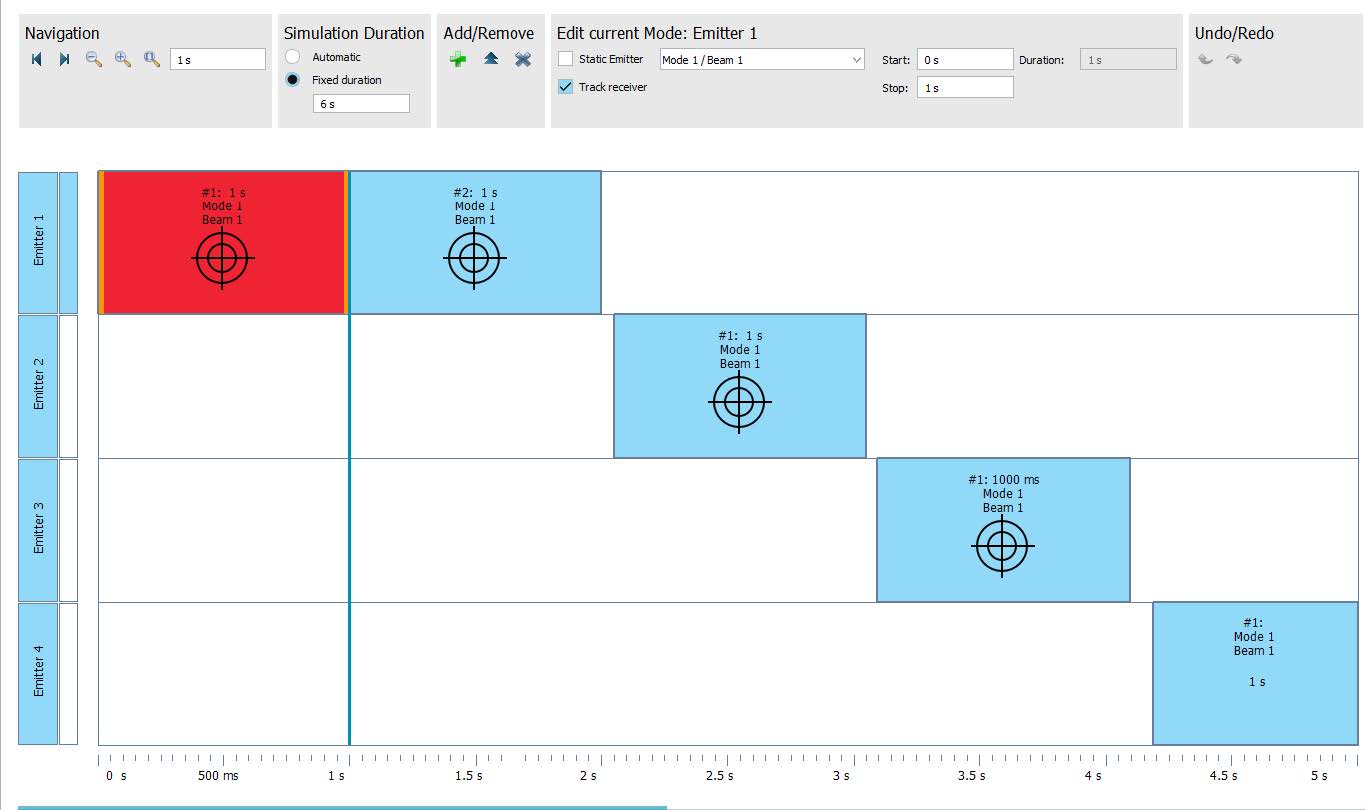Select the Fixed duration radio button

293,80
